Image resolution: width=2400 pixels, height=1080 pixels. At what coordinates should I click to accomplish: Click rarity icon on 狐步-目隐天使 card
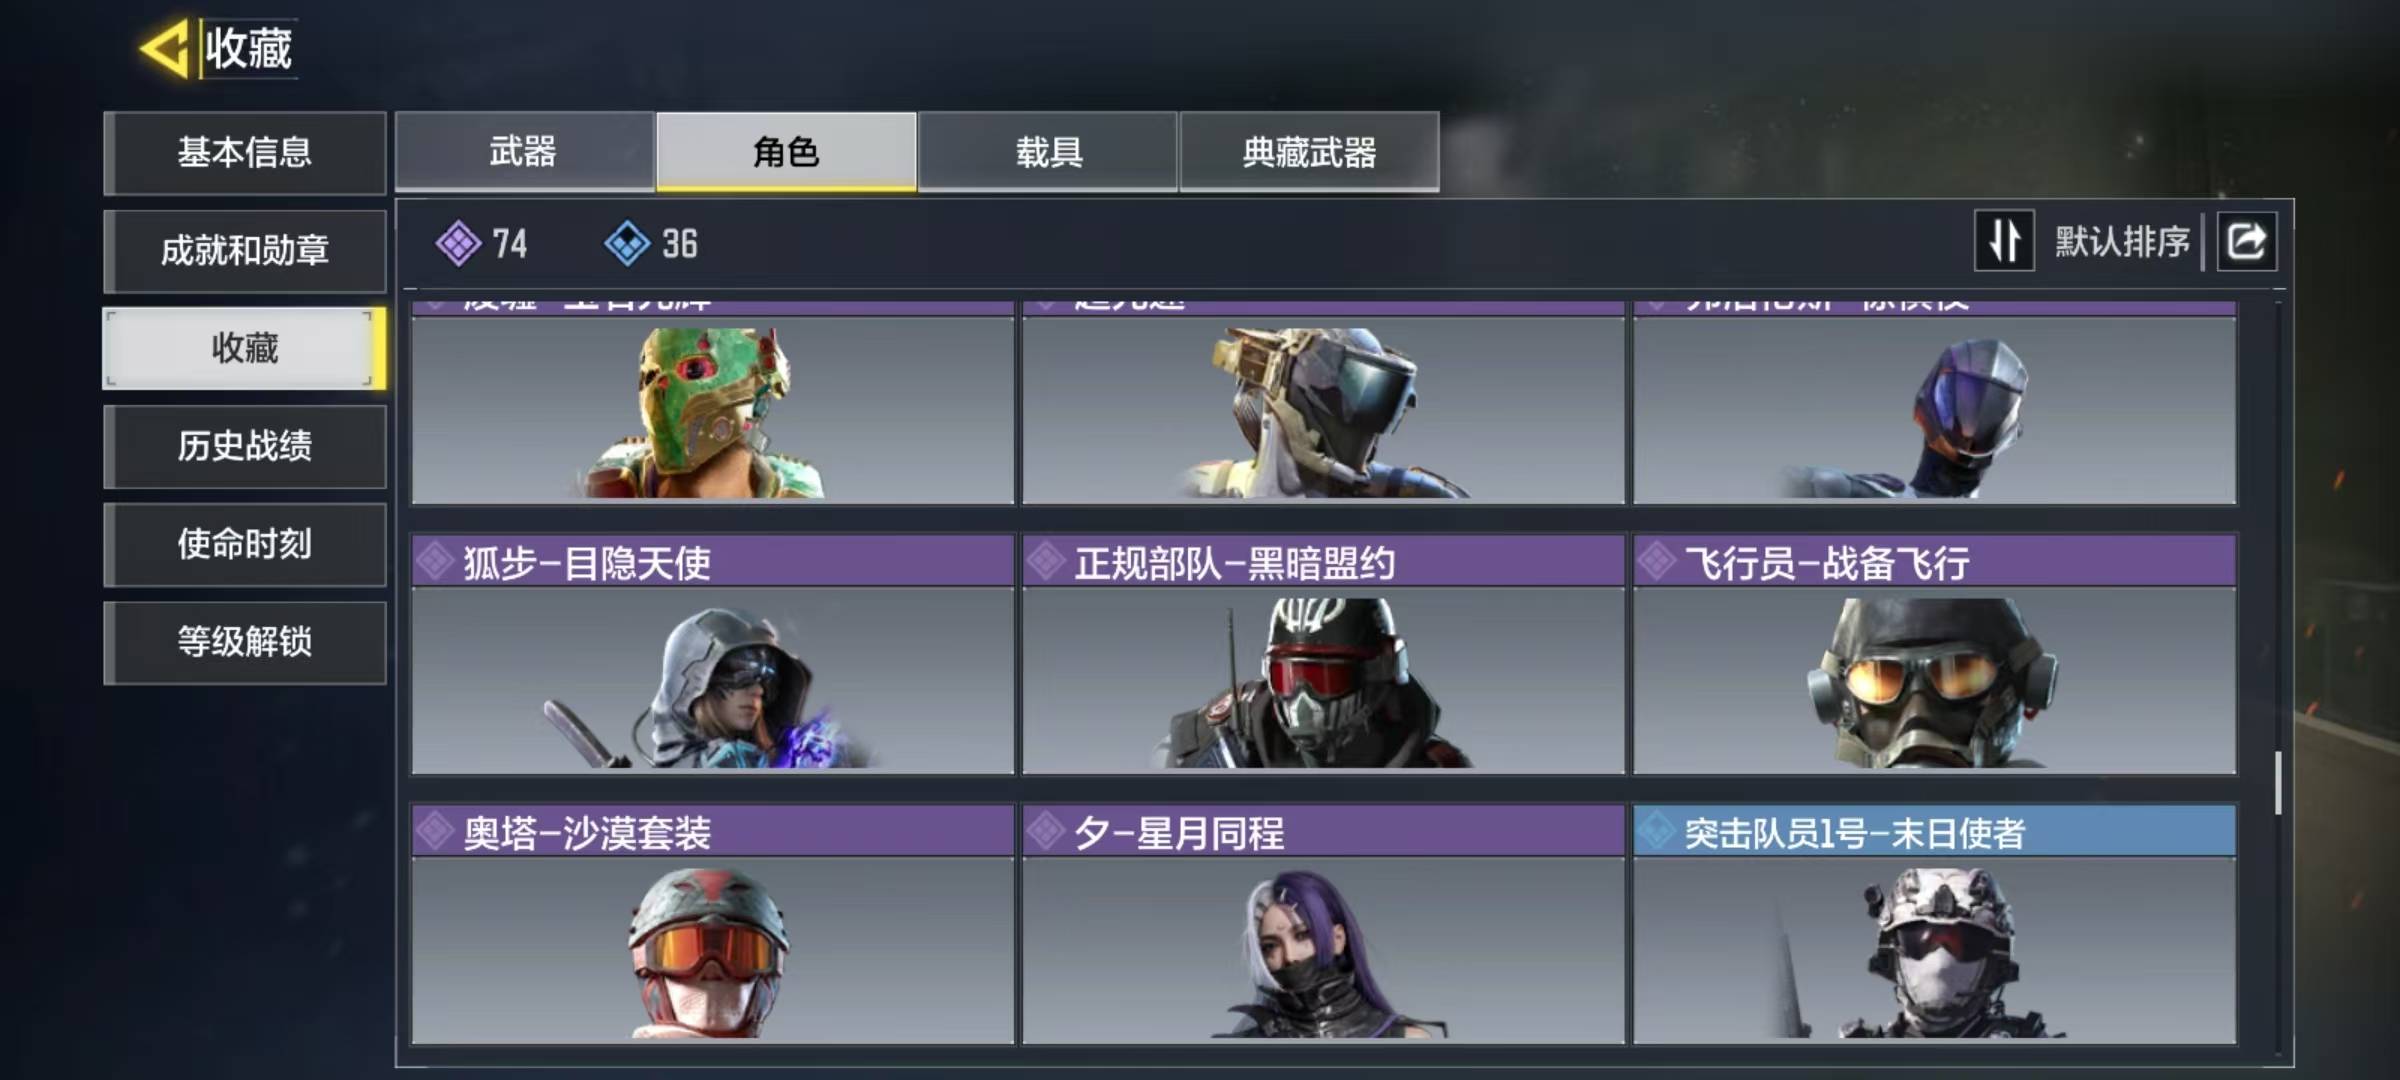point(436,561)
